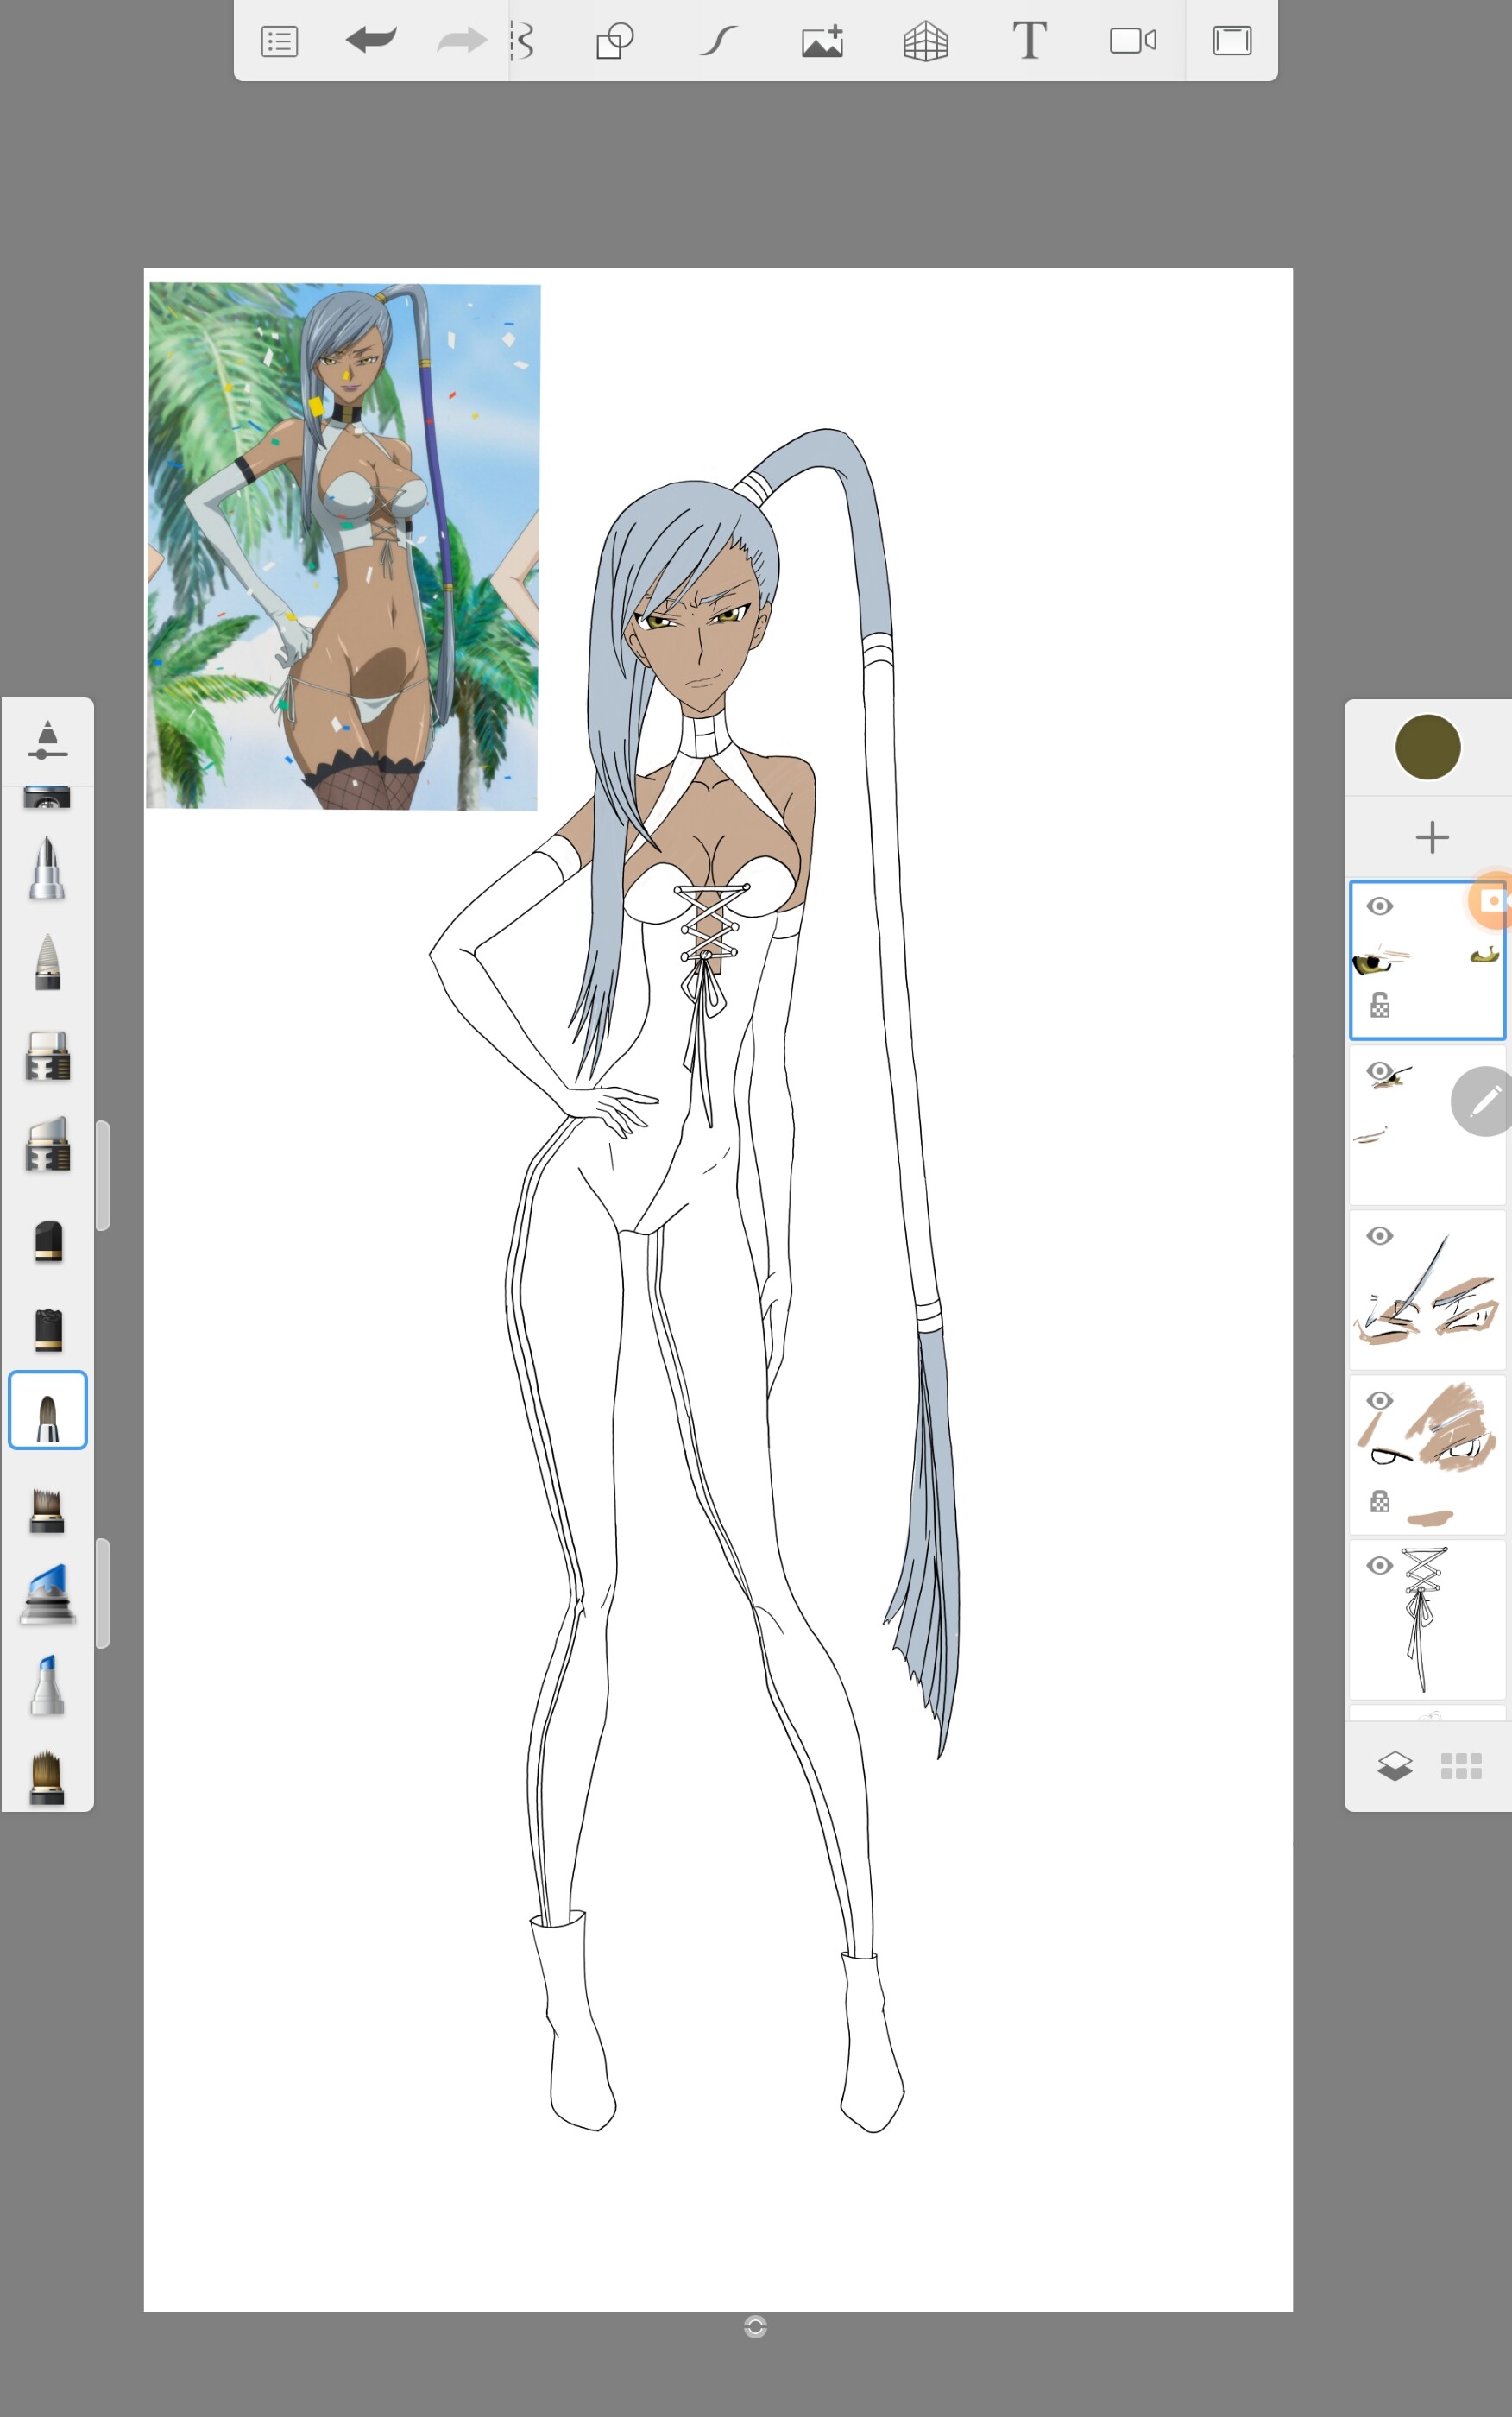
Task: Select the wide blue chisel marker
Action: point(47,1595)
